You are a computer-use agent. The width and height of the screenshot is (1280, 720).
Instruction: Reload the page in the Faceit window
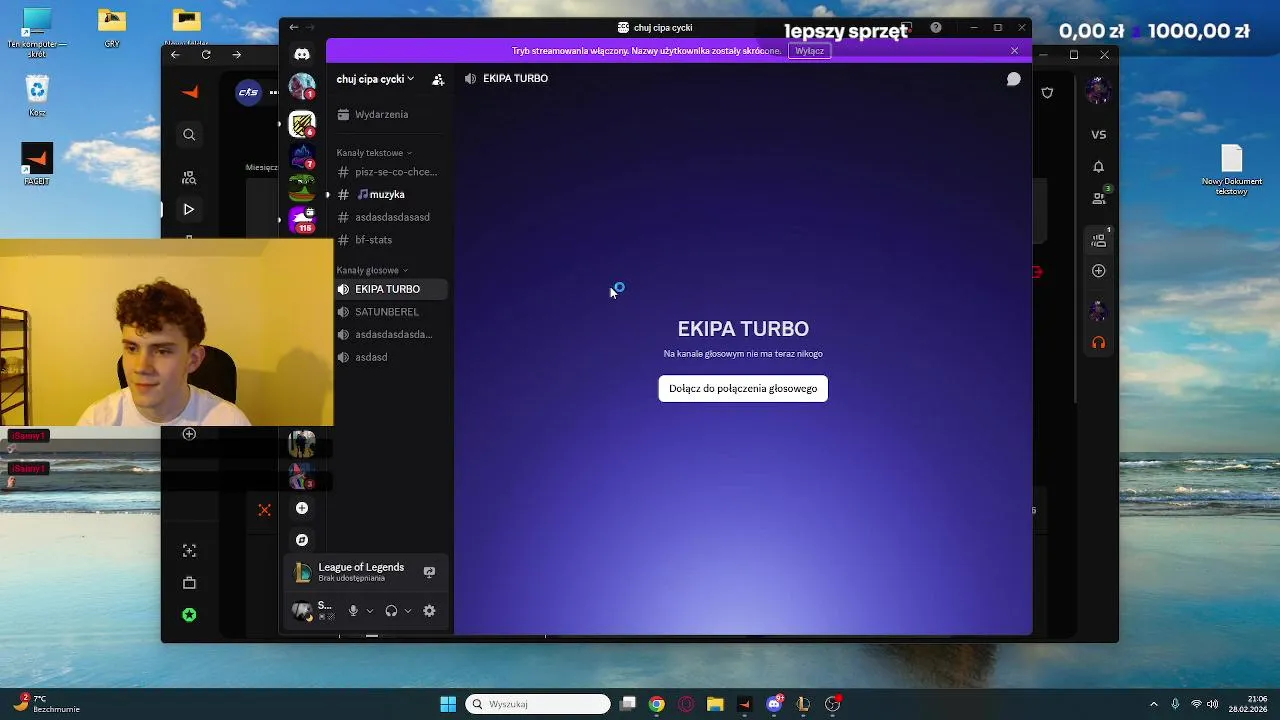click(x=206, y=55)
